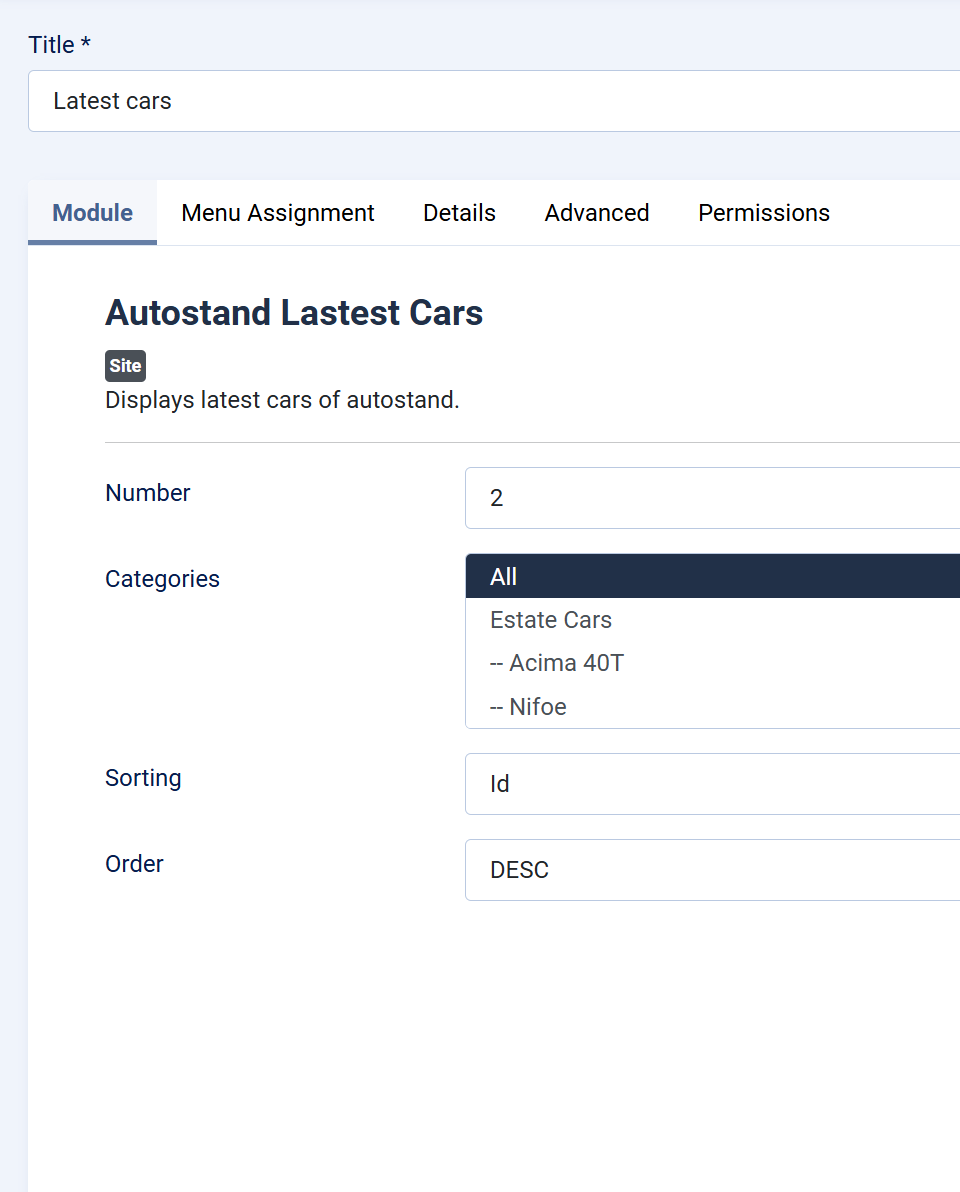The width and height of the screenshot is (960, 1192).
Task: Switch to the Module tab
Action: coord(93,213)
